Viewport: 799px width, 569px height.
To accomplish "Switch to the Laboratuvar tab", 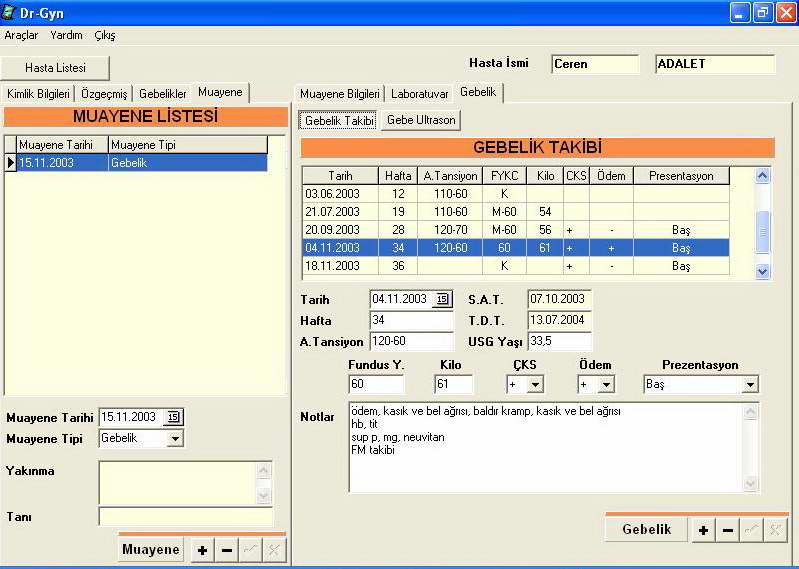I will (x=419, y=93).
